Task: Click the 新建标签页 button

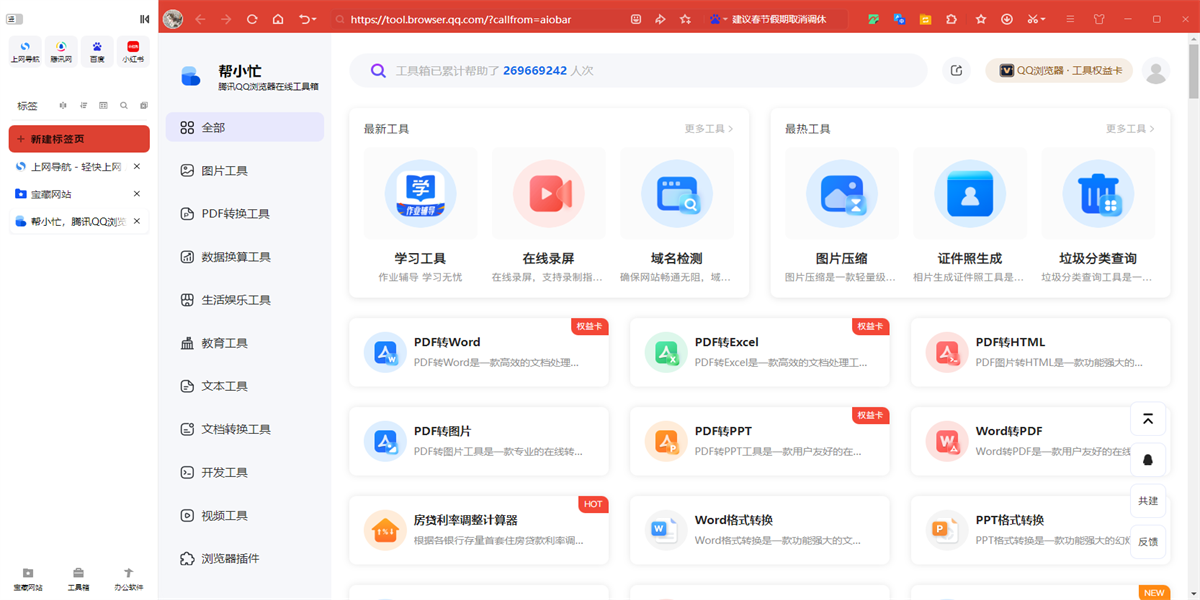Action: click(x=78, y=138)
